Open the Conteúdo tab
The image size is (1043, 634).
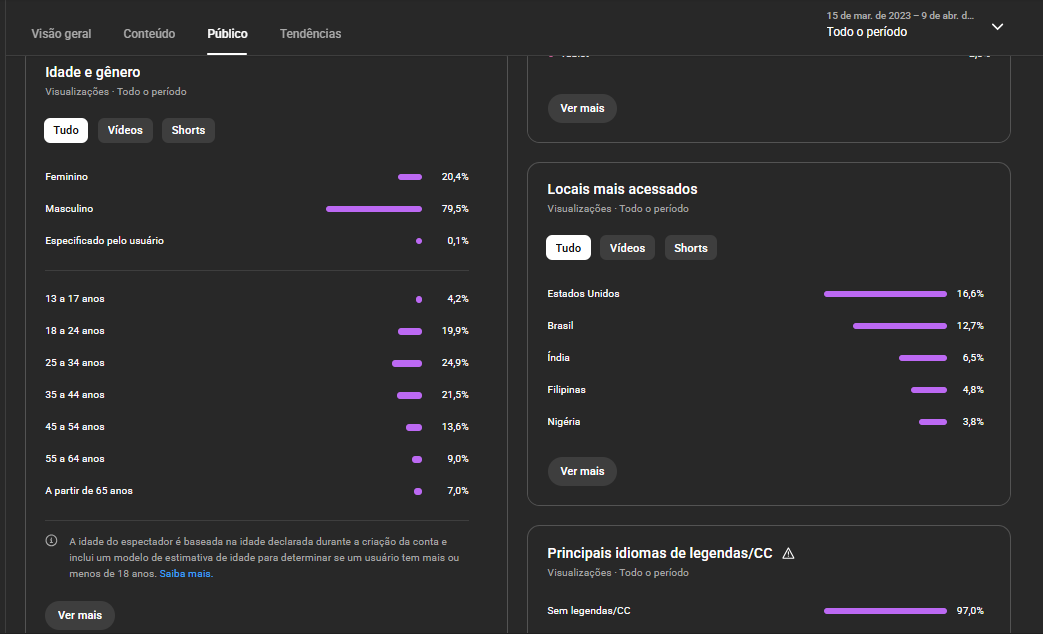tap(149, 34)
